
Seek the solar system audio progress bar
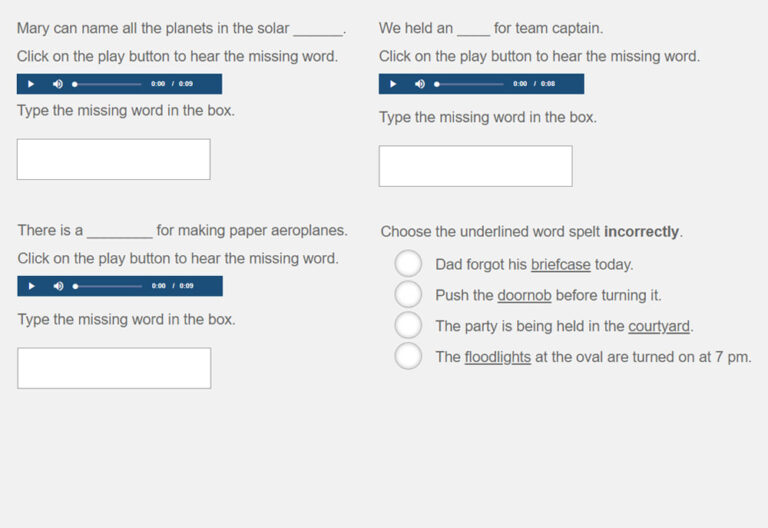108,84
